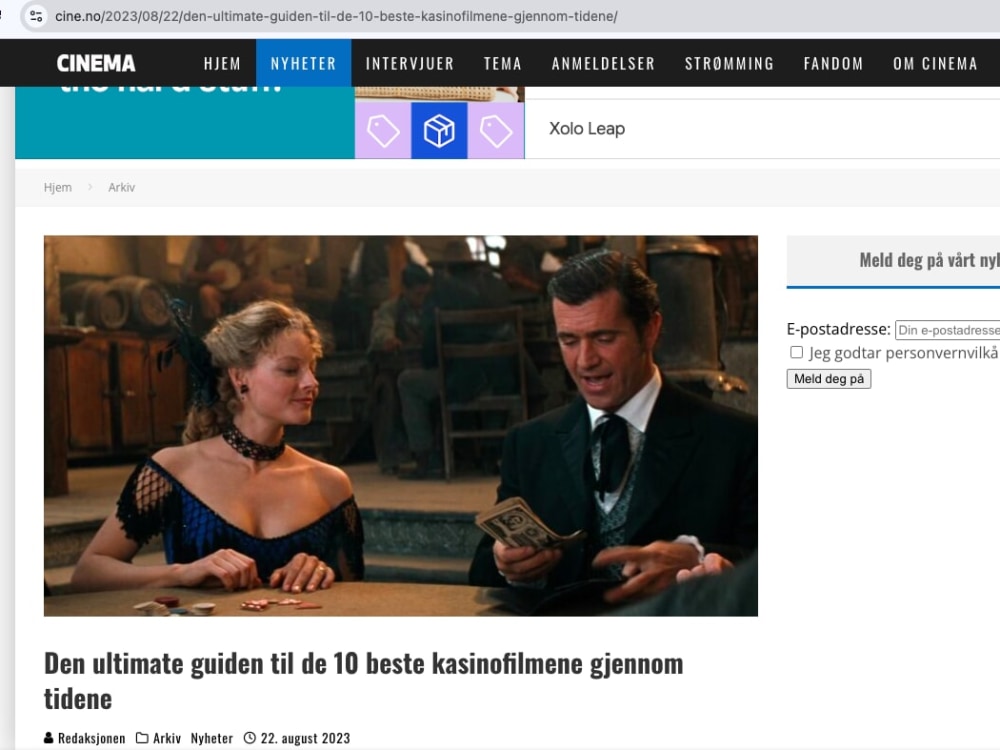1000x750 pixels.
Task: Click the Meld deg på button
Action: click(x=828, y=379)
